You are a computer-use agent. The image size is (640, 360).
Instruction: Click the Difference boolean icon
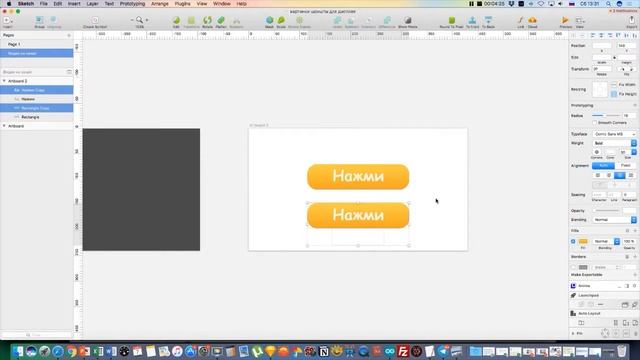click(x=387, y=21)
